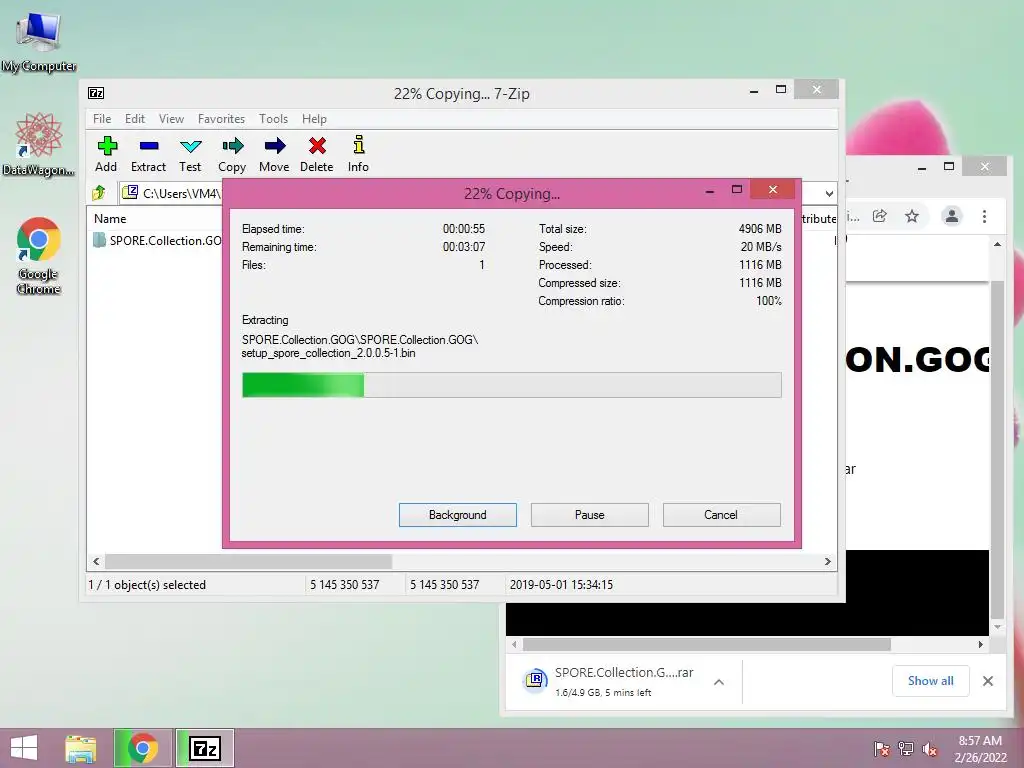Open the Tools menu in 7-Zip

point(273,119)
